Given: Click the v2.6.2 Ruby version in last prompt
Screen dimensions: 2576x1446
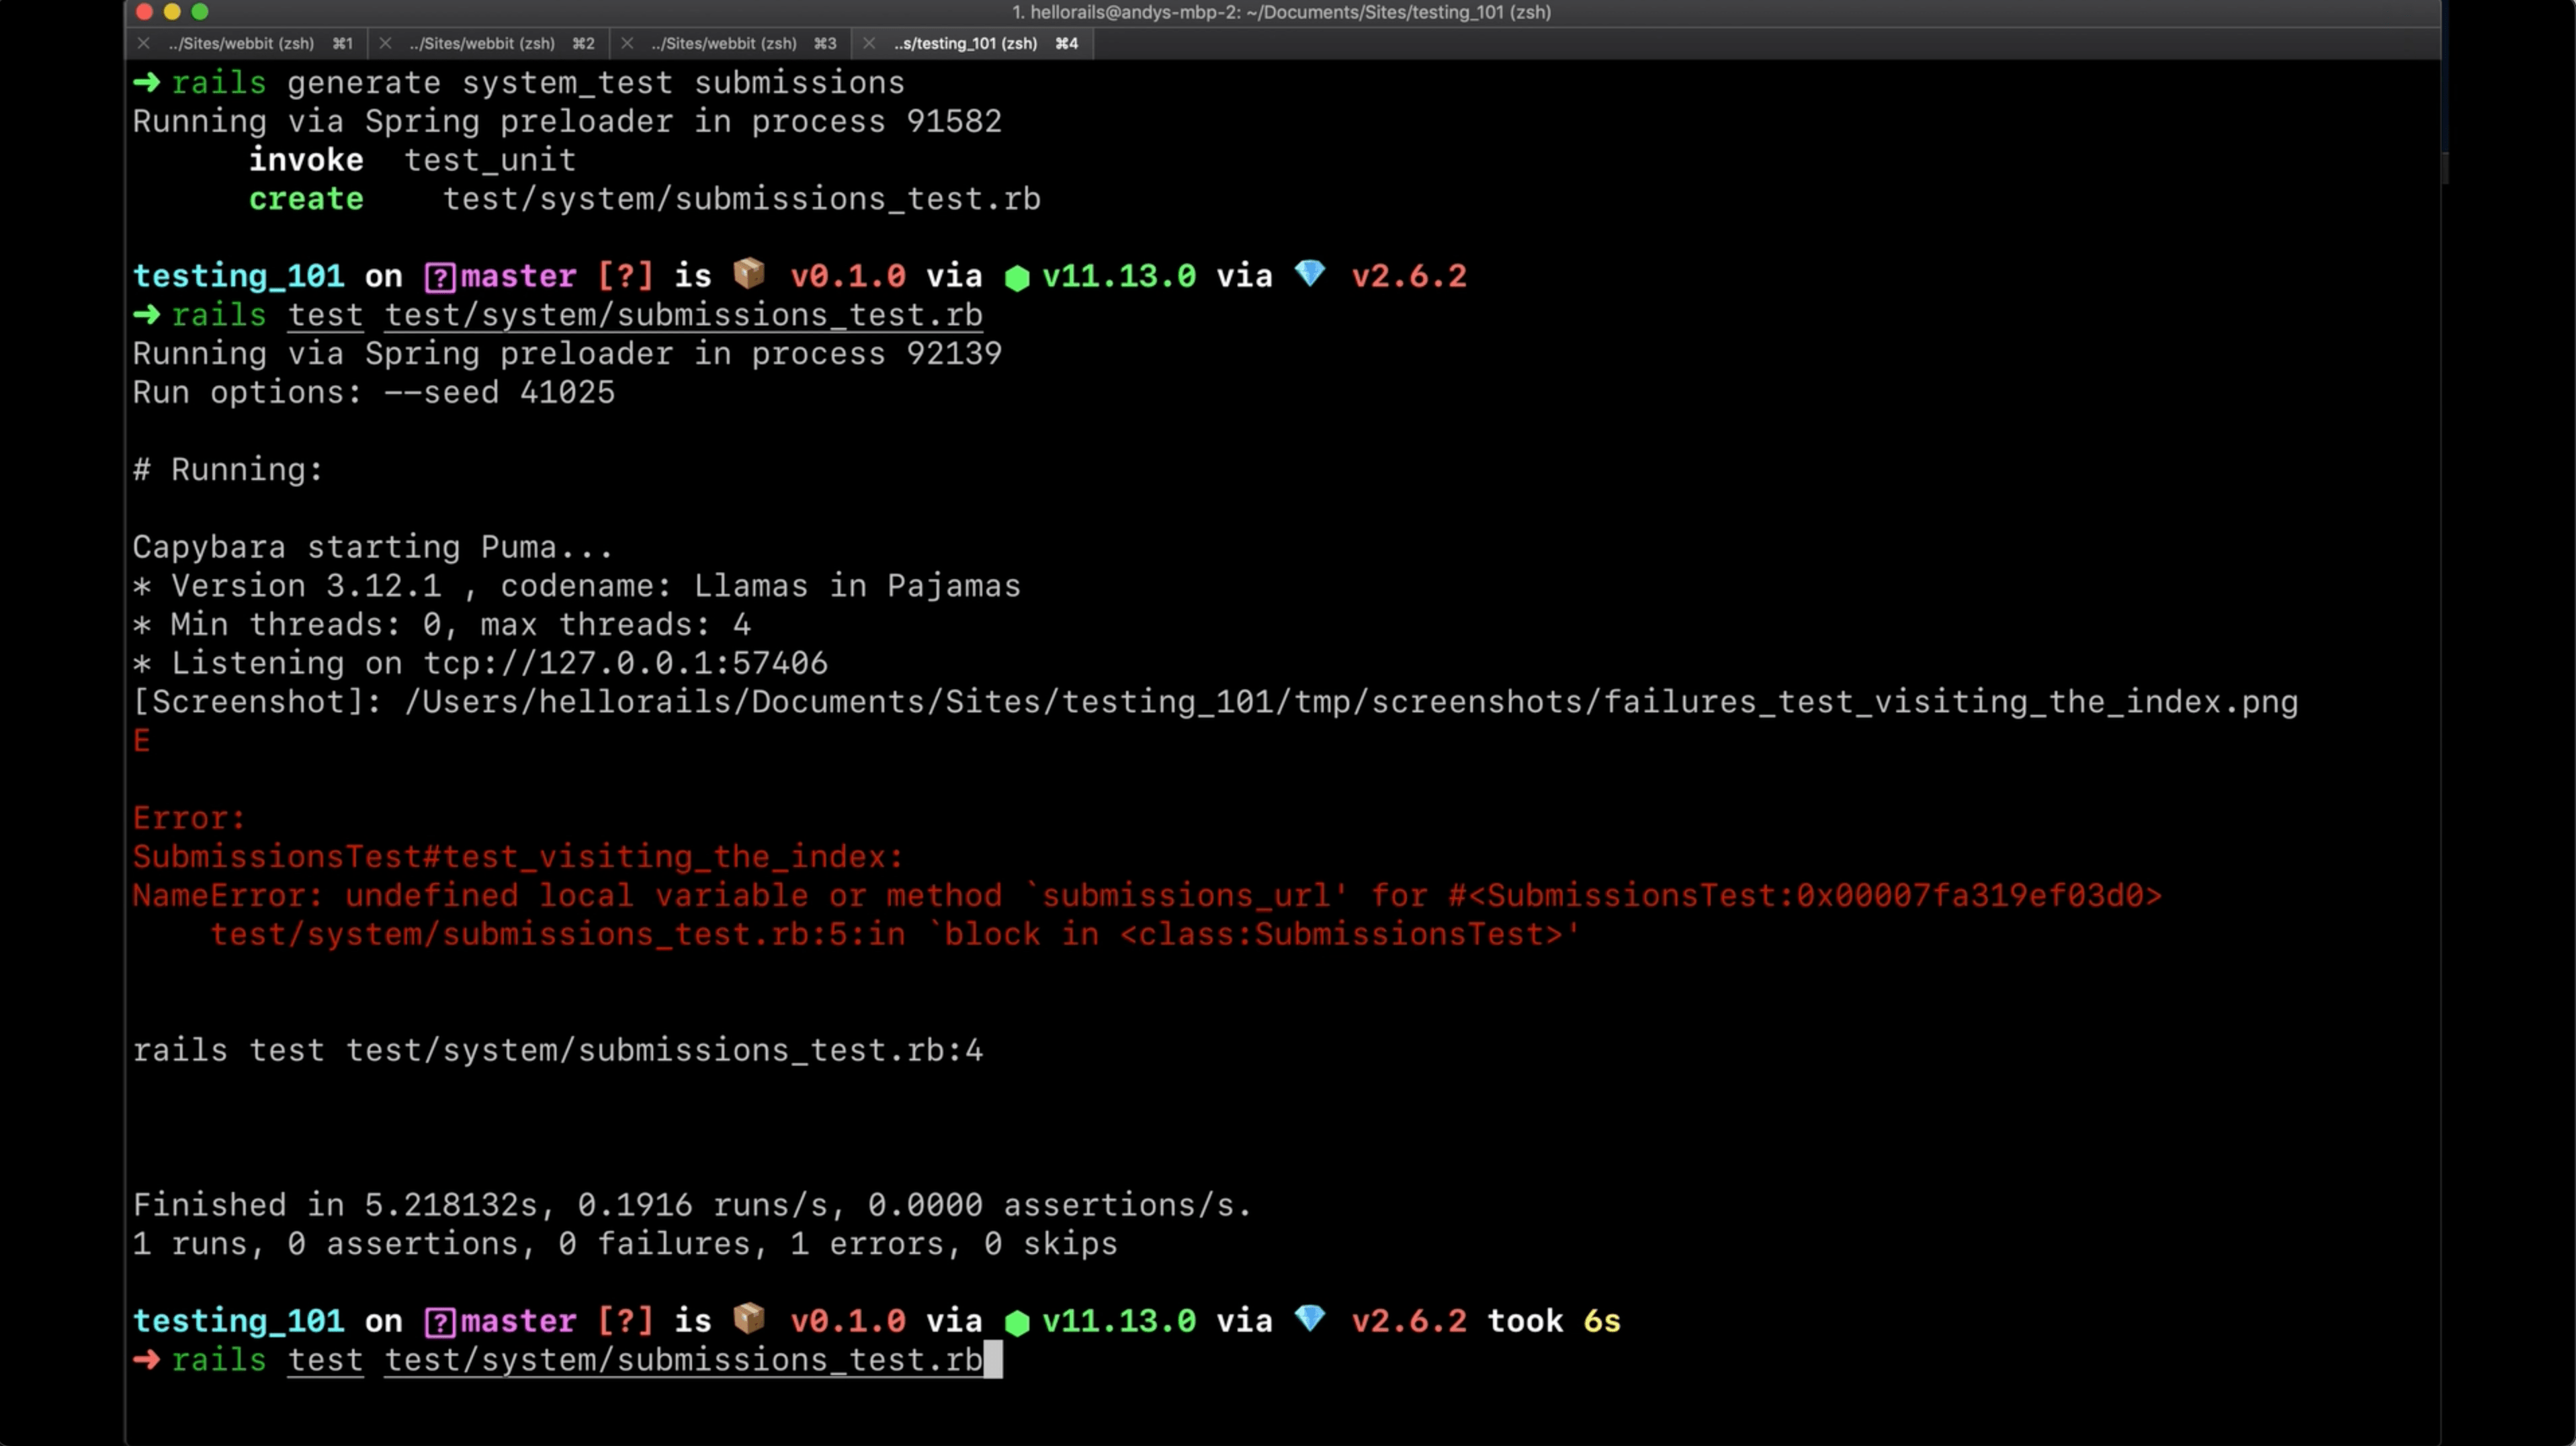Looking at the screenshot, I should 1409,1321.
